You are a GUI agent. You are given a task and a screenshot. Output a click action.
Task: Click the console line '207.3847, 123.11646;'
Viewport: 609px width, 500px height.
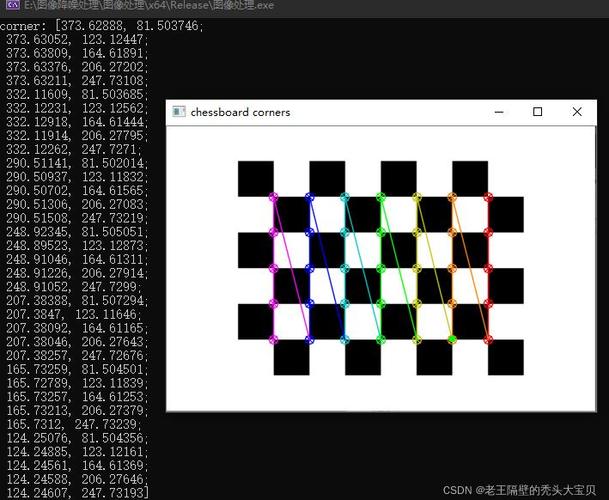(x=74, y=314)
